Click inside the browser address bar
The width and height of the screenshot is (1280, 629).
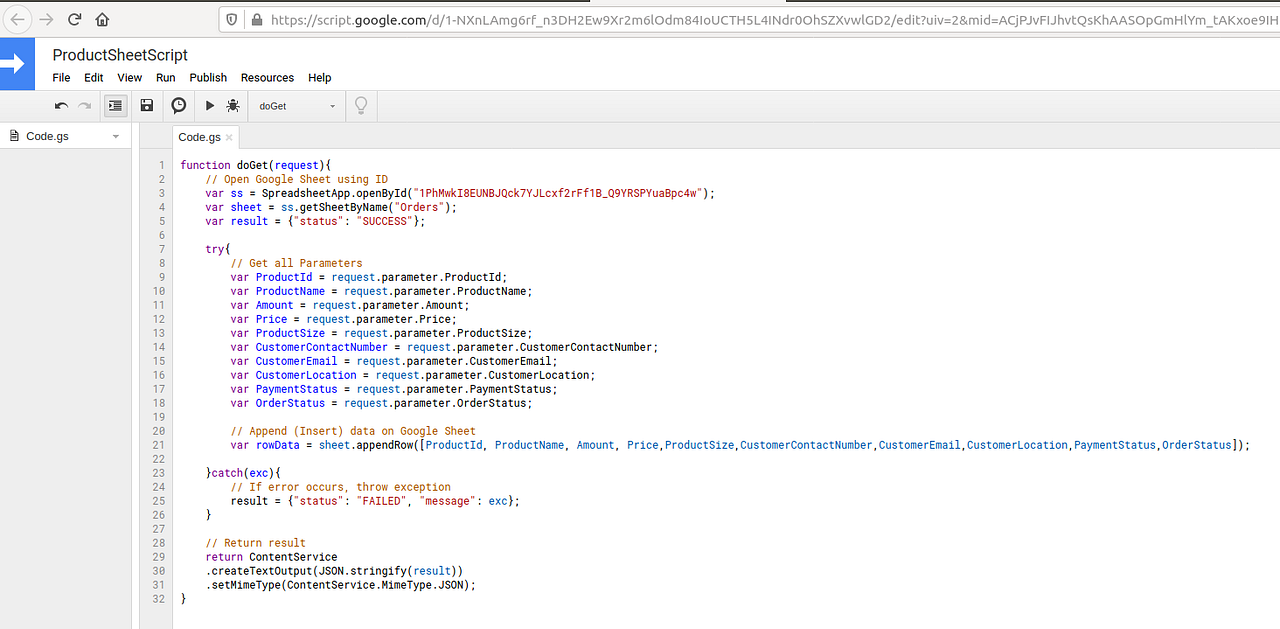tap(600, 18)
